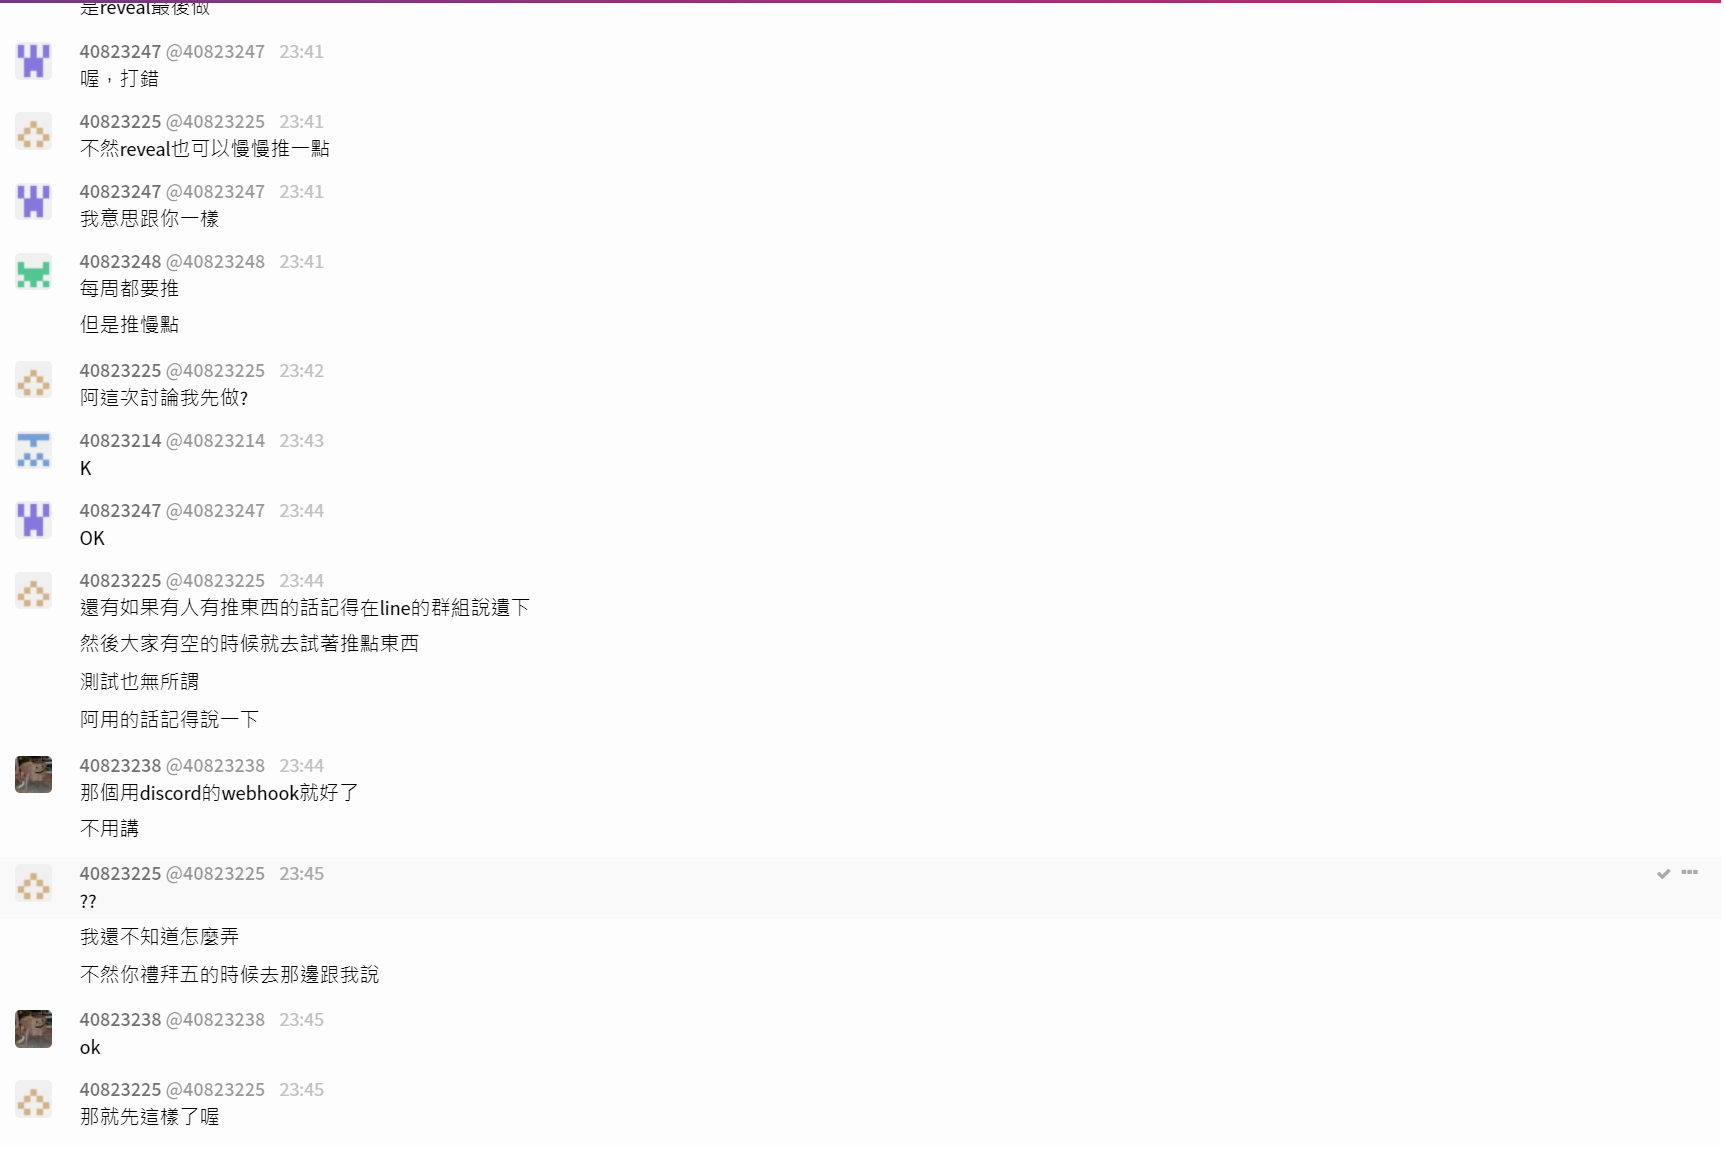Click username 40823248 at 23:41
1724x1152 pixels.
[x=120, y=261]
